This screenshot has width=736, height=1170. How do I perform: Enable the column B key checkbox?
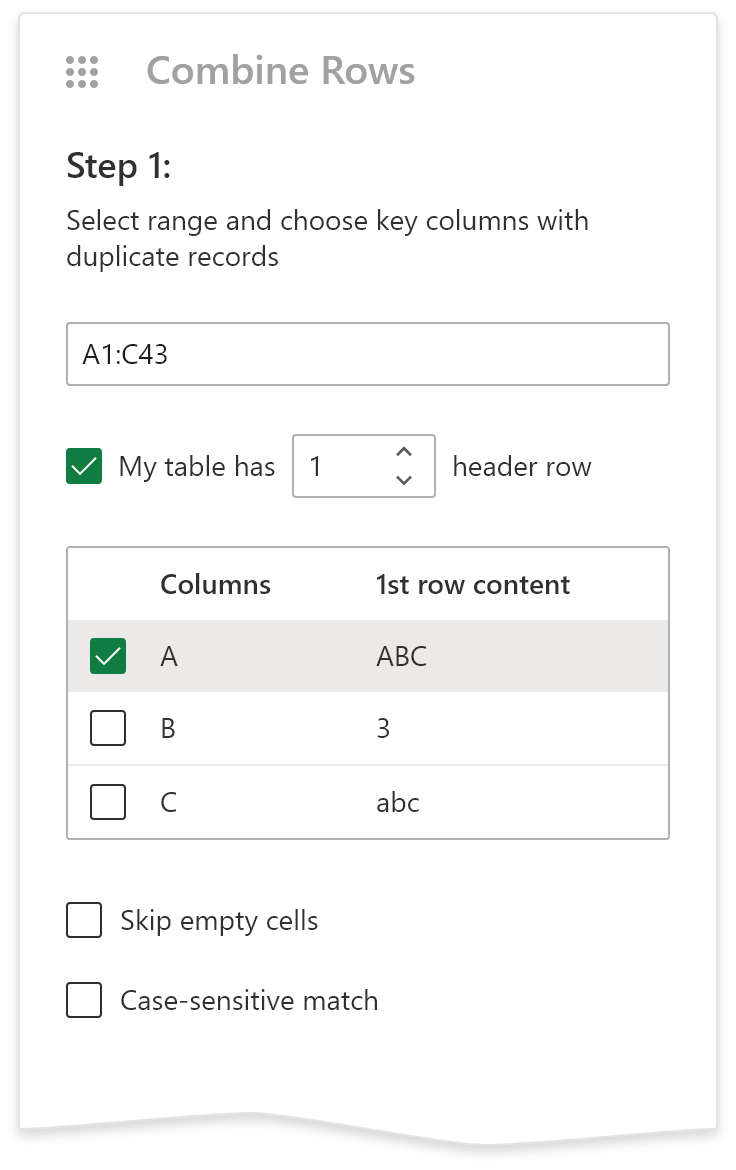pyautogui.click(x=107, y=729)
